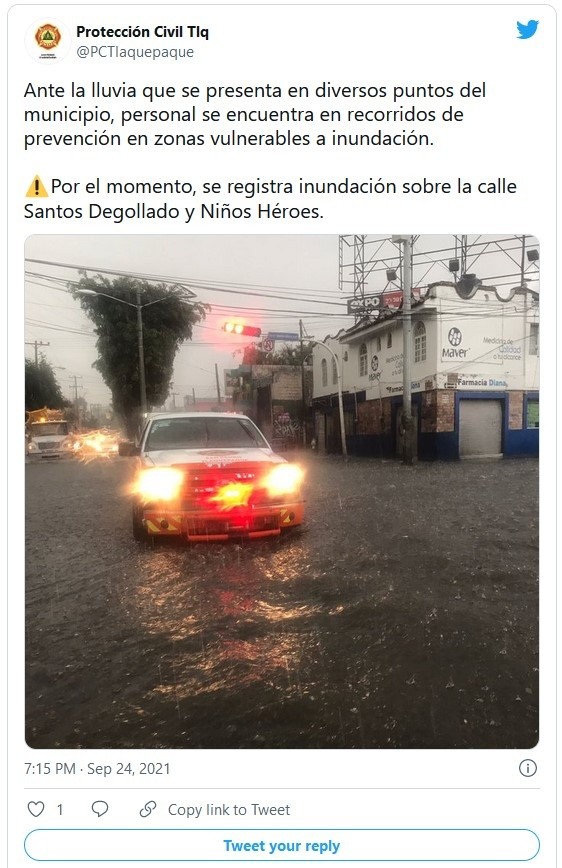Open the Protección Civil Tlq profile avatar

pyautogui.click(x=48, y=40)
